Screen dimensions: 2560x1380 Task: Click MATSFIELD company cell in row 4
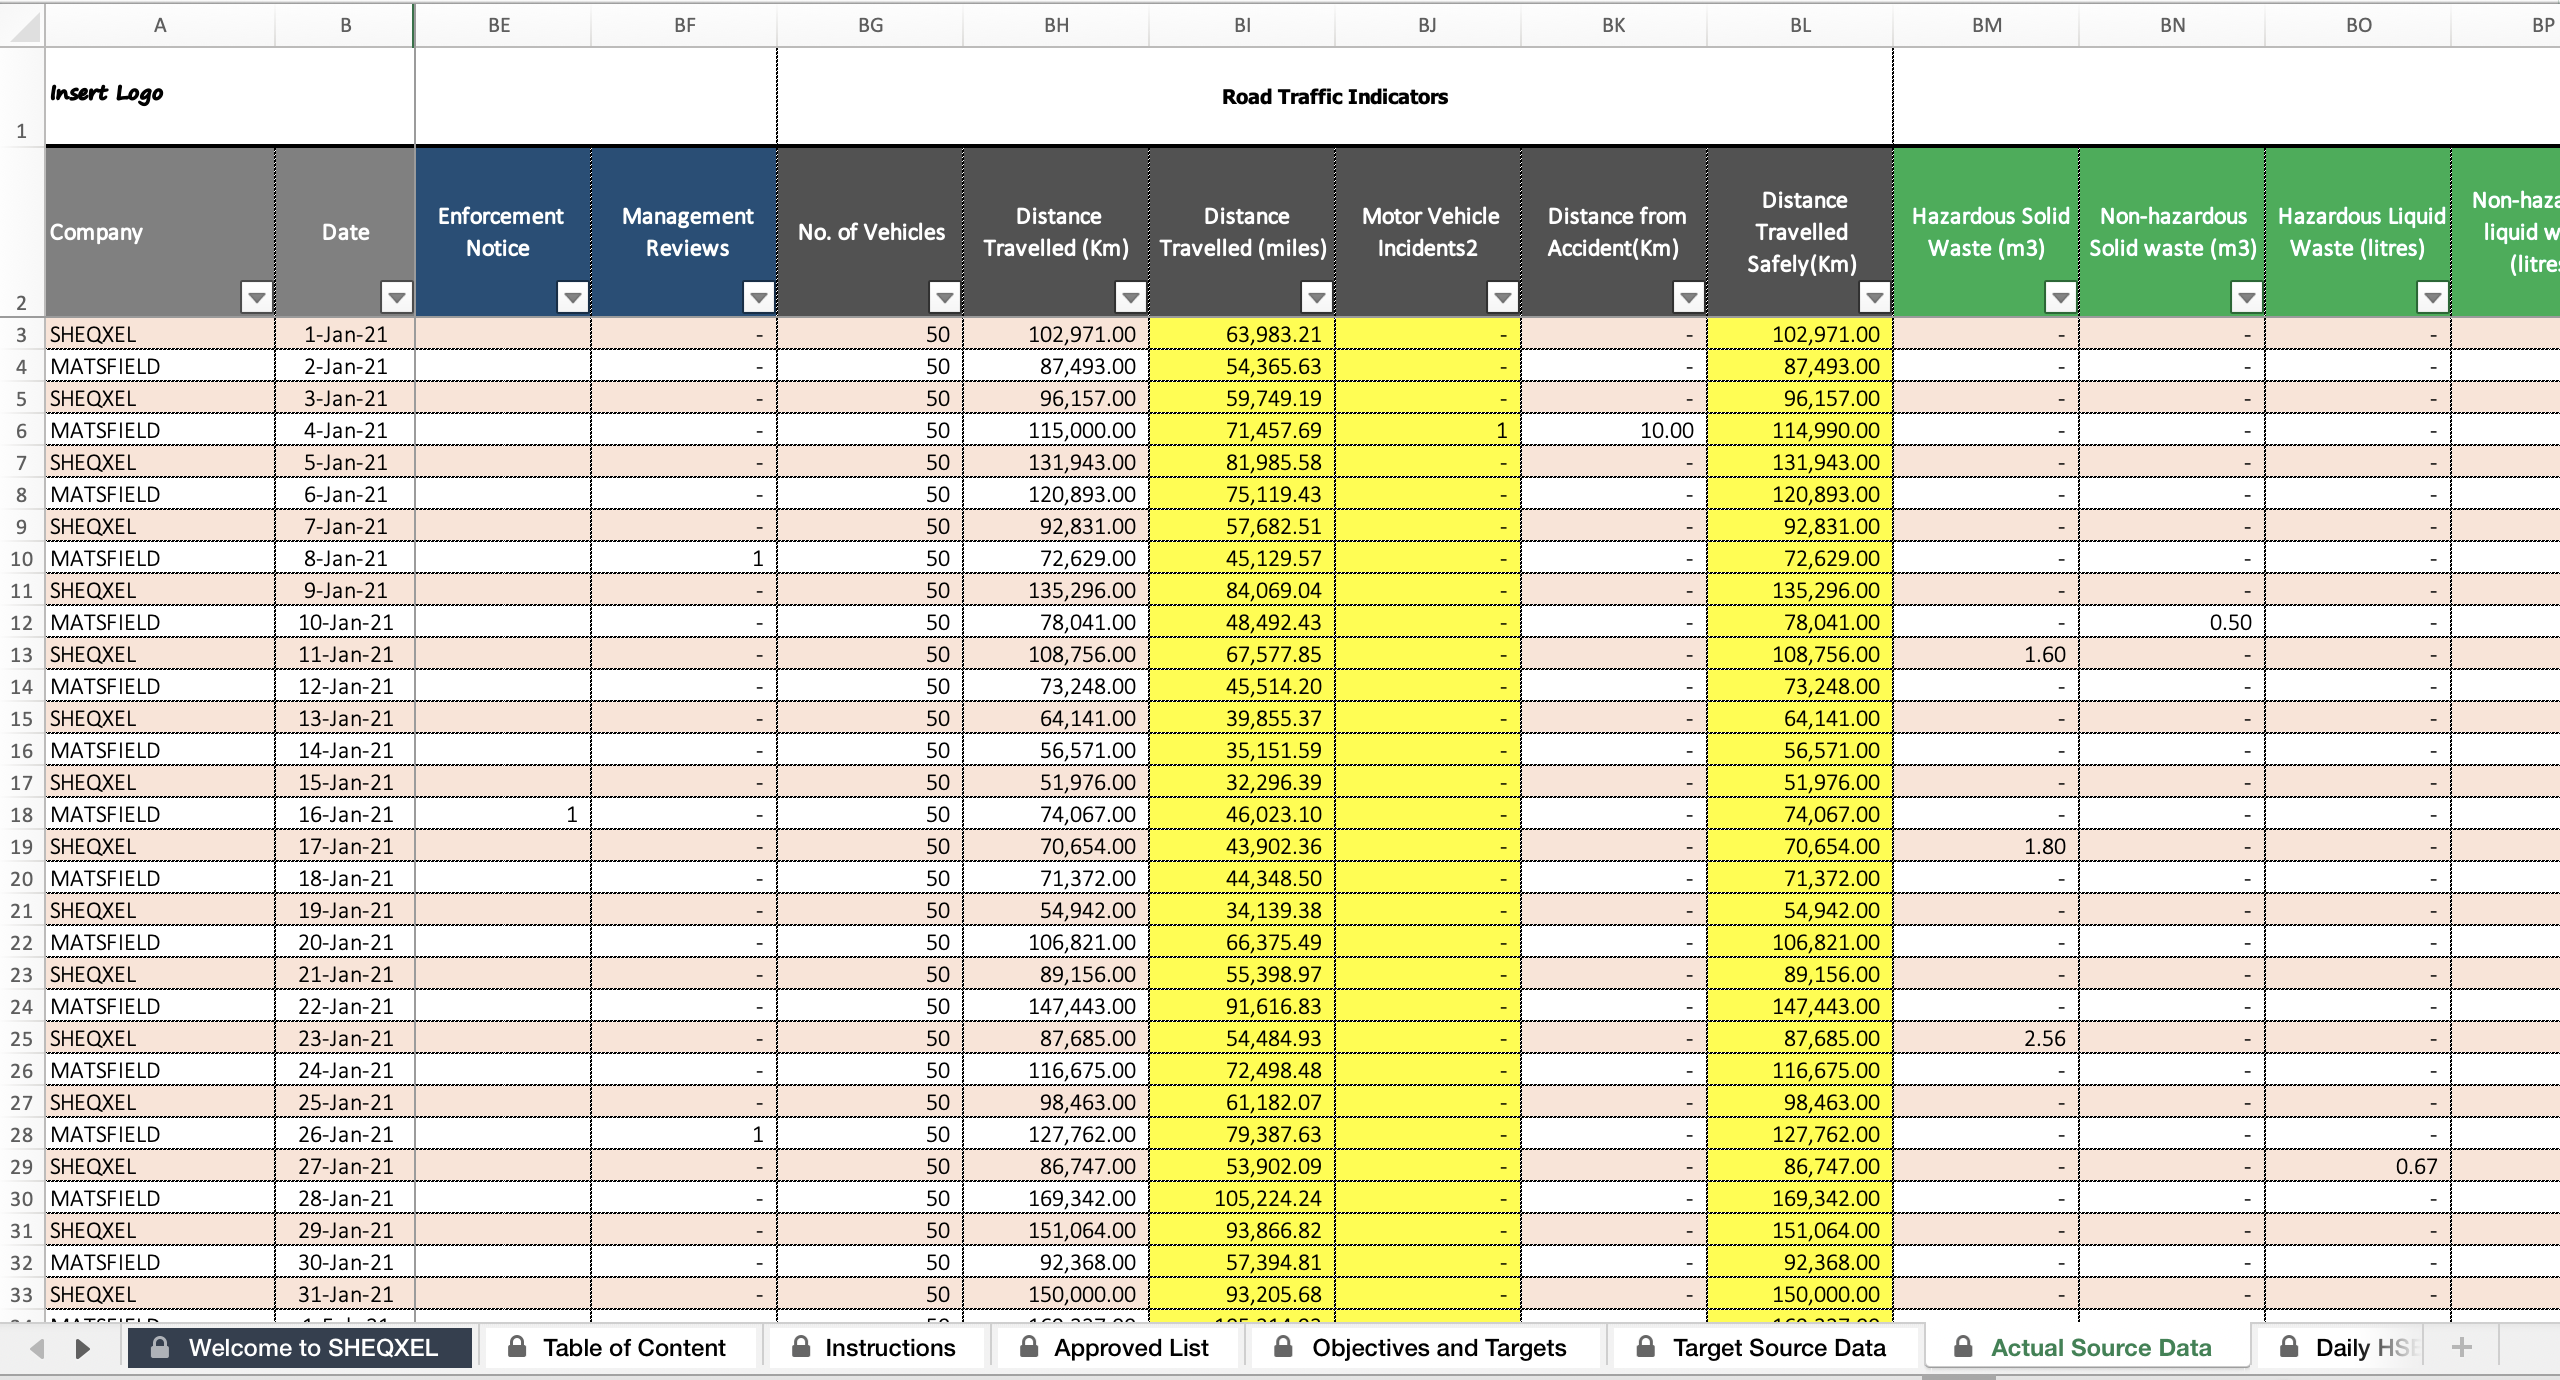point(160,366)
